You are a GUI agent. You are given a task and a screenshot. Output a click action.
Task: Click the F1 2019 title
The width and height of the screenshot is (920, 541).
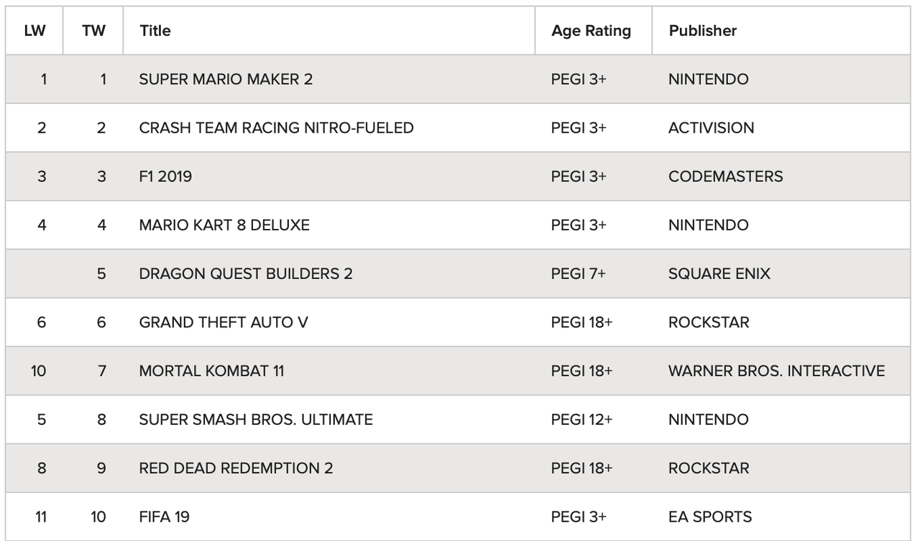166,176
